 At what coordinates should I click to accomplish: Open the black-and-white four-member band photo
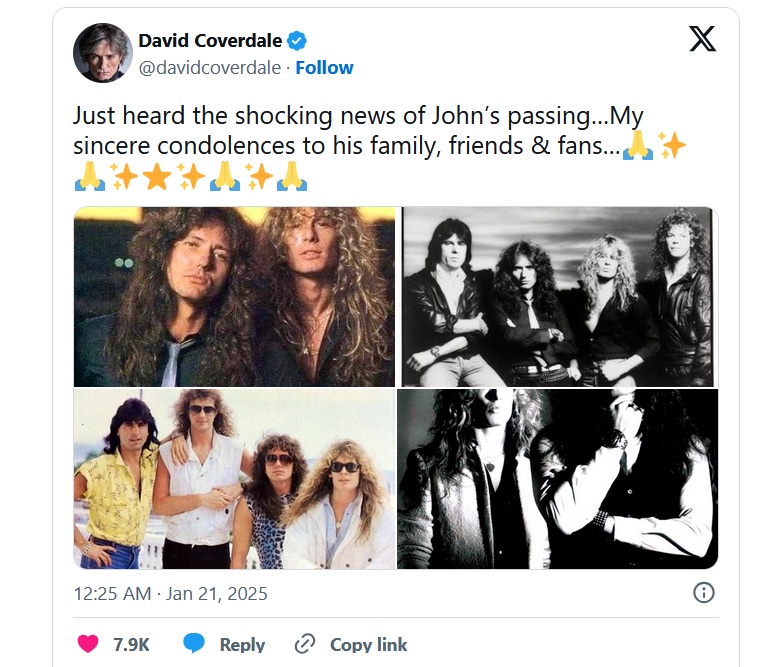point(558,297)
